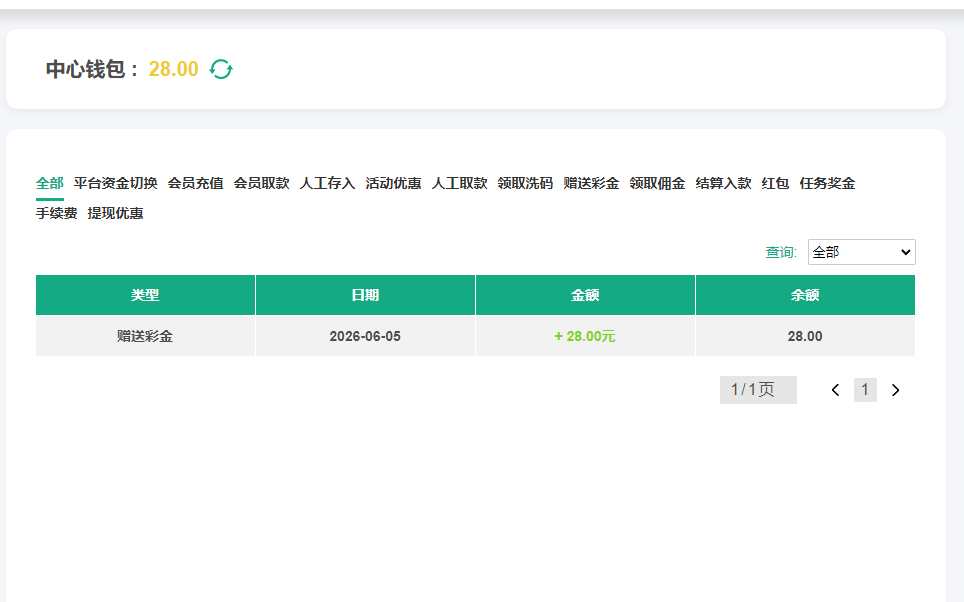This screenshot has width=964, height=602.
Task: Click the + 28.00元 amount cell
Action: click(585, 336)
